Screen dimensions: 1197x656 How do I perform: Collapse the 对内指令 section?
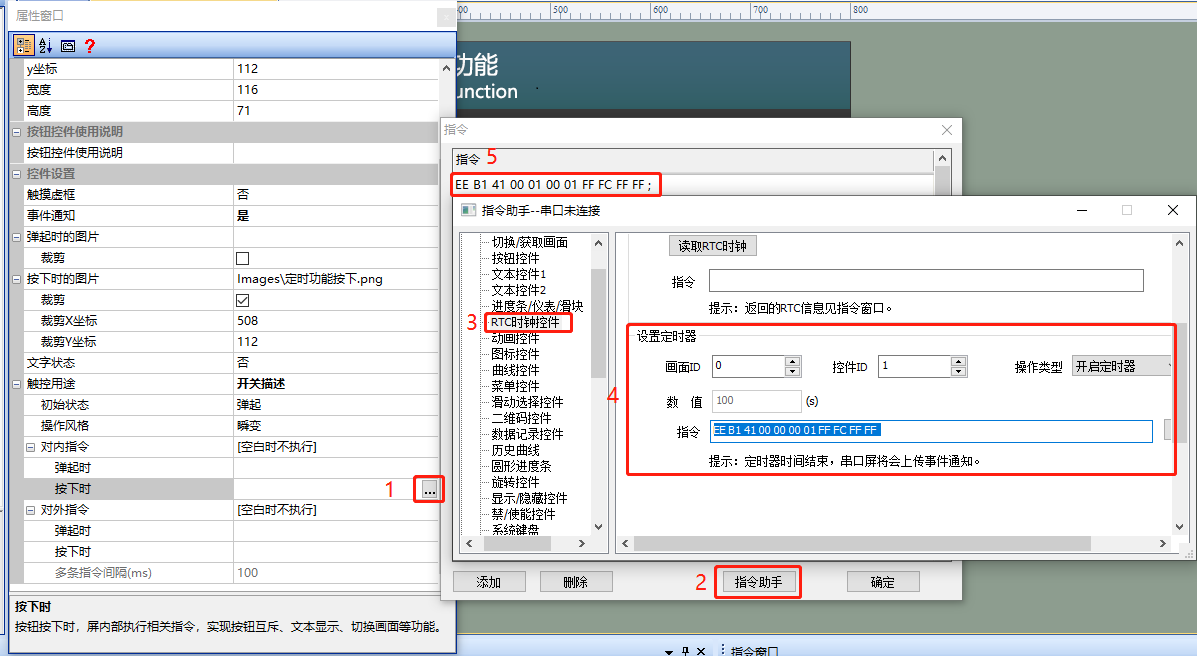click(x=30, y=447)
